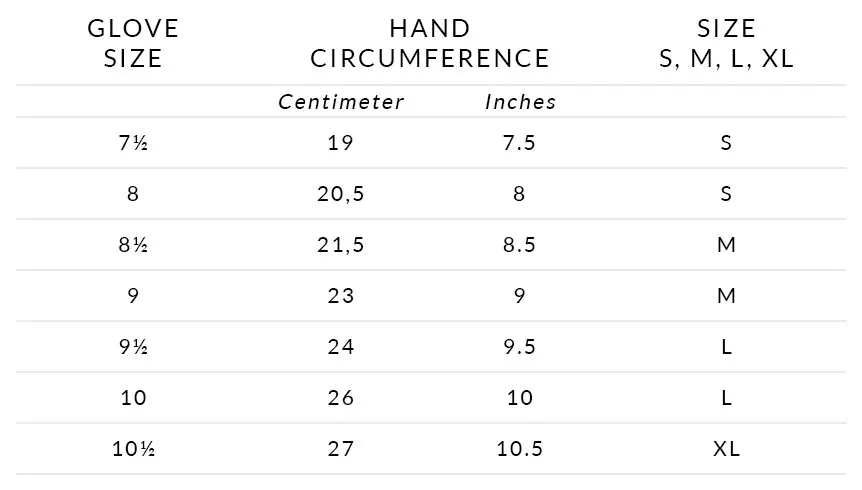Select the Inches subheading

tap(520, 102)
